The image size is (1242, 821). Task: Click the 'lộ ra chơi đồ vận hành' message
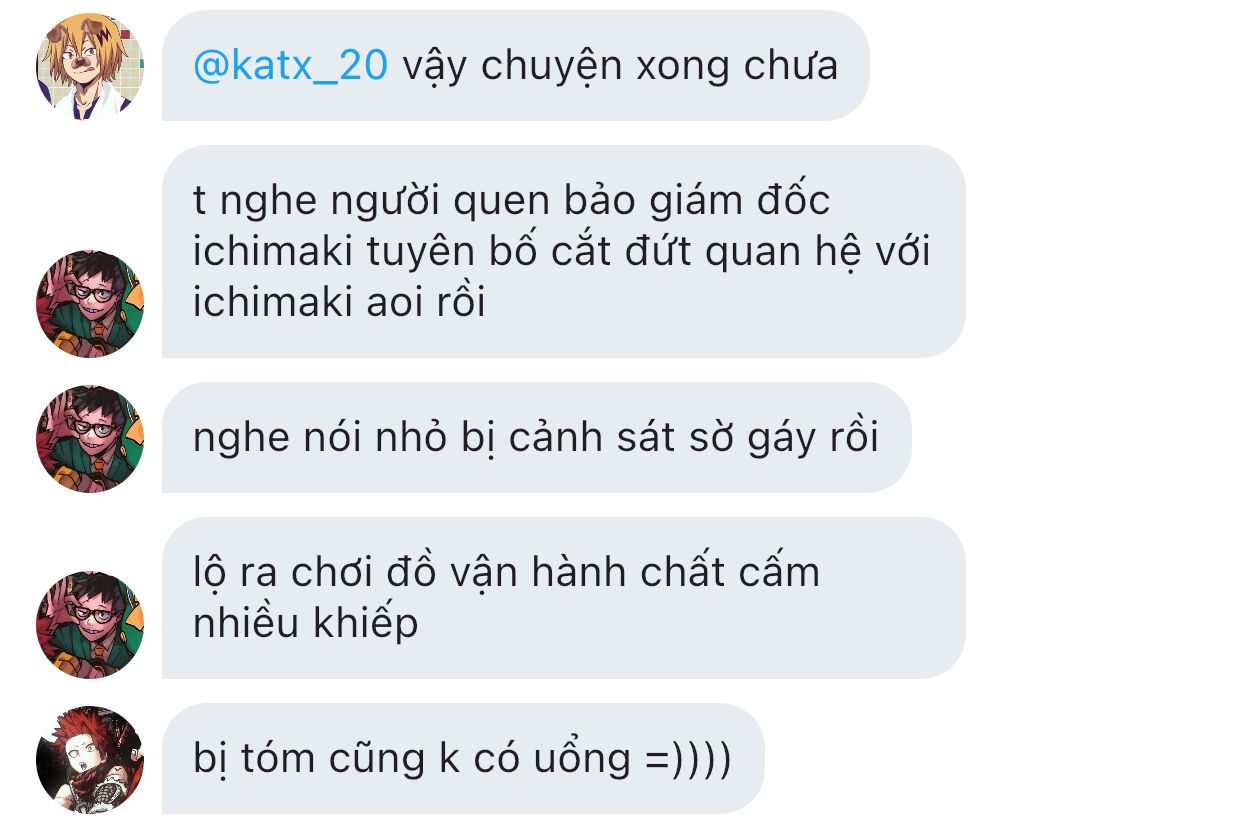tap(563, 598)
